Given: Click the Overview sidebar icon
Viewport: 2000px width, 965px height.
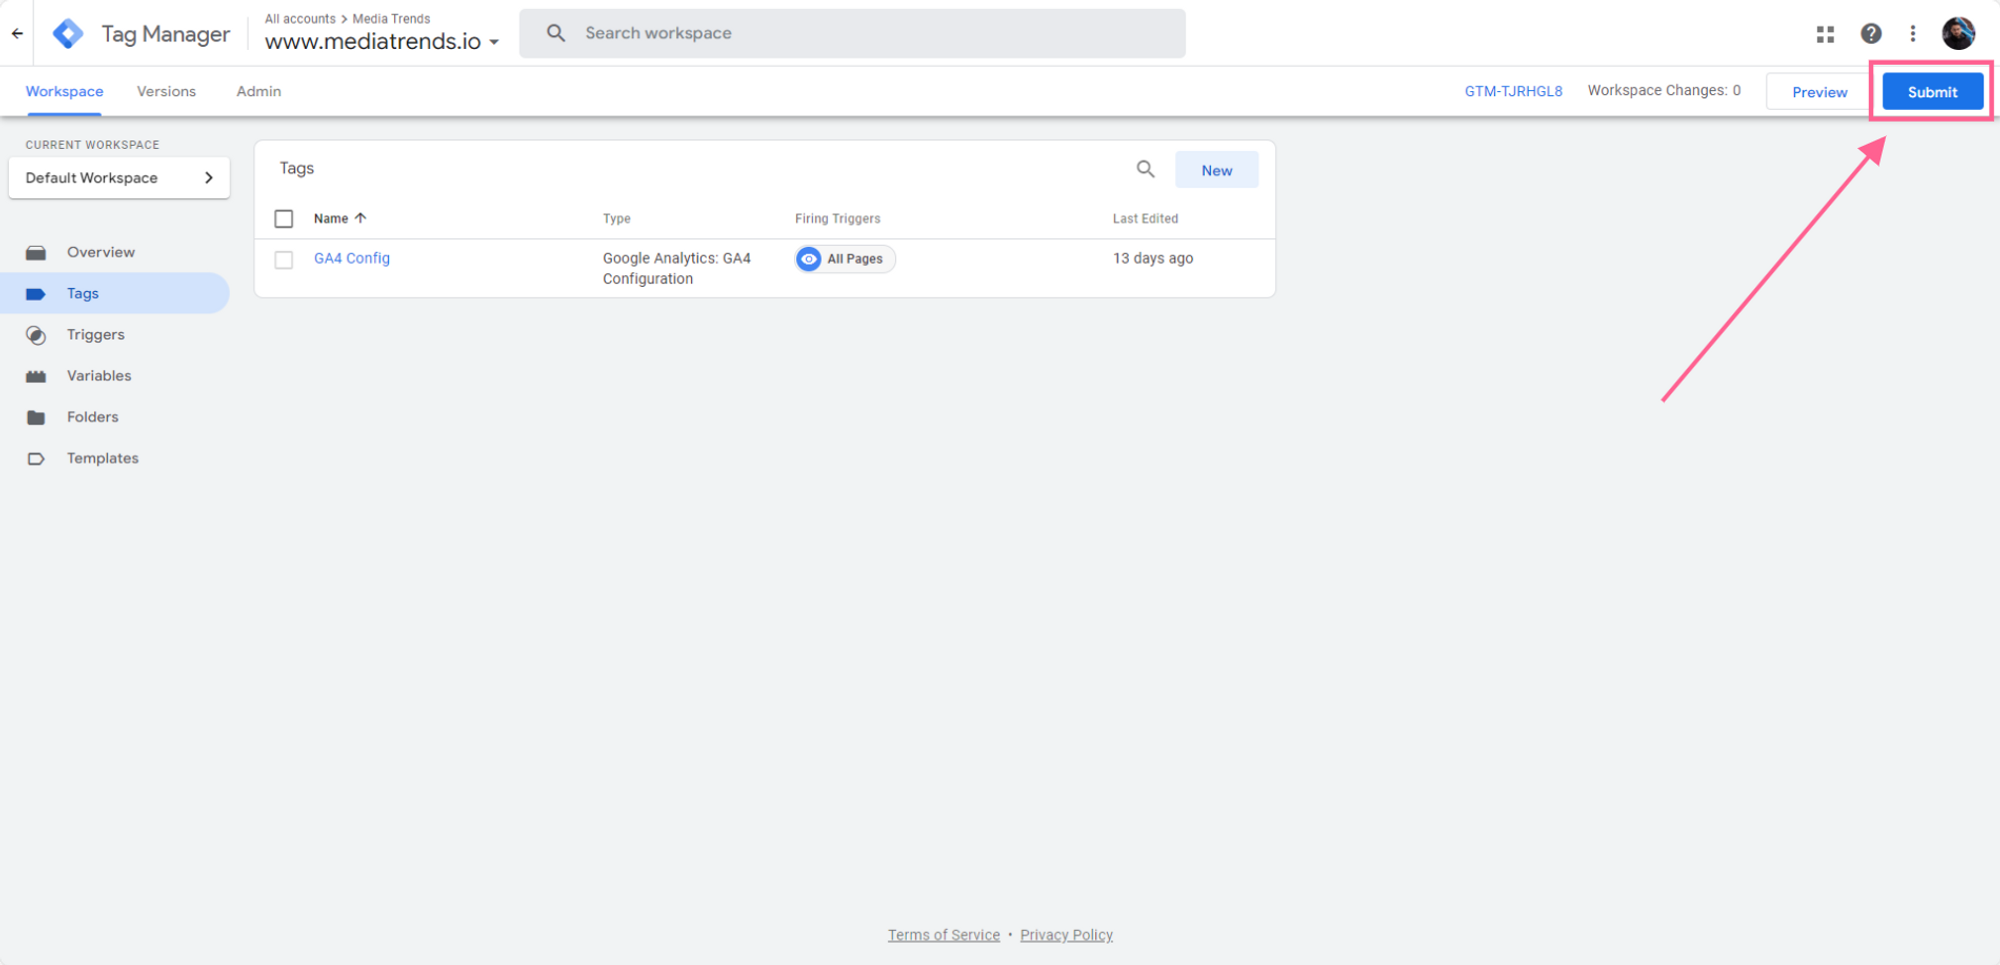Looking at the screenshot, I should click(36, 253).
